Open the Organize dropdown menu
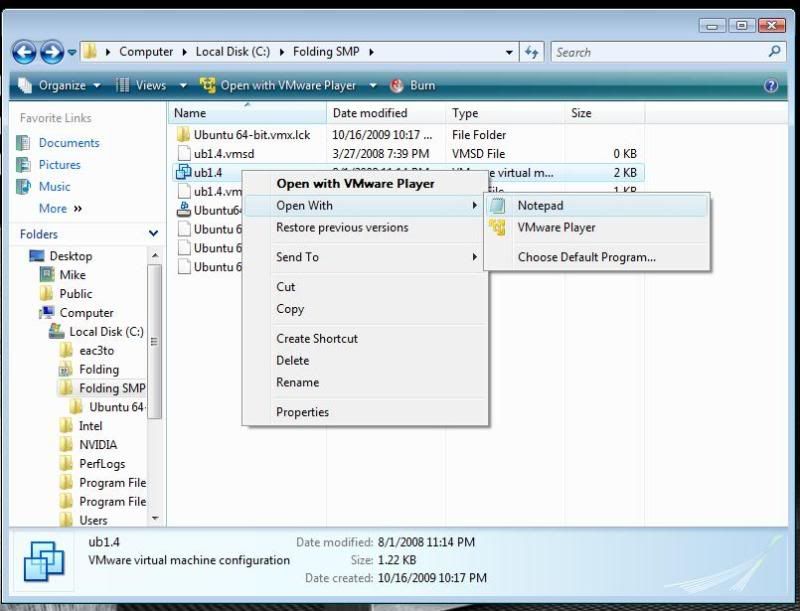Viewport: 800px width, 611px height. (60, 86)
